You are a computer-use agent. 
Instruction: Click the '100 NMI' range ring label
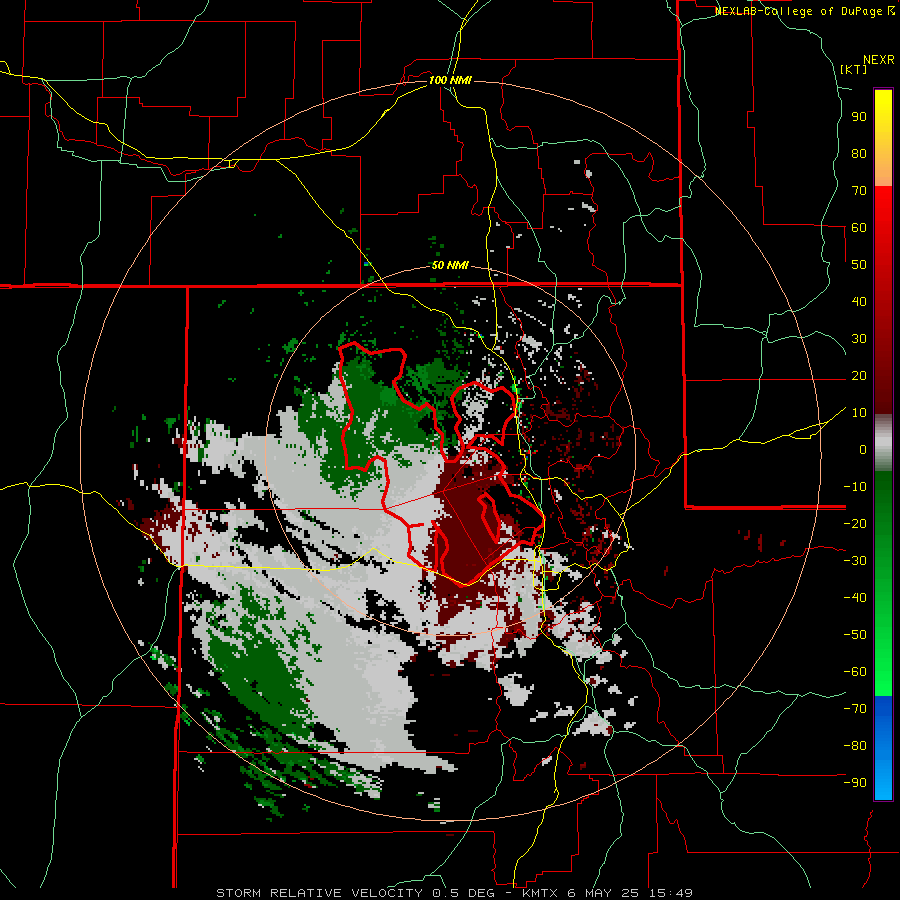(450, 80)
